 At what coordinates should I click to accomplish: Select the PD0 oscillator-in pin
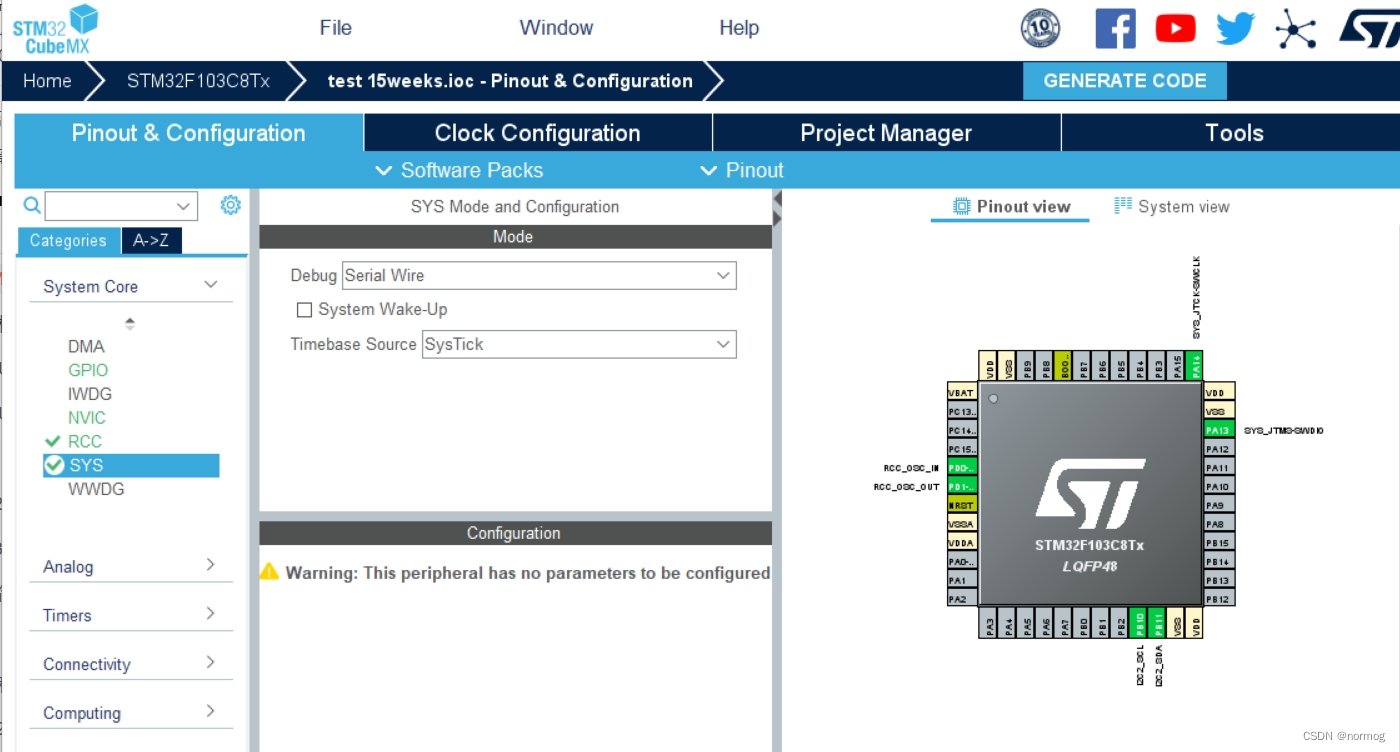click(962, 467)
